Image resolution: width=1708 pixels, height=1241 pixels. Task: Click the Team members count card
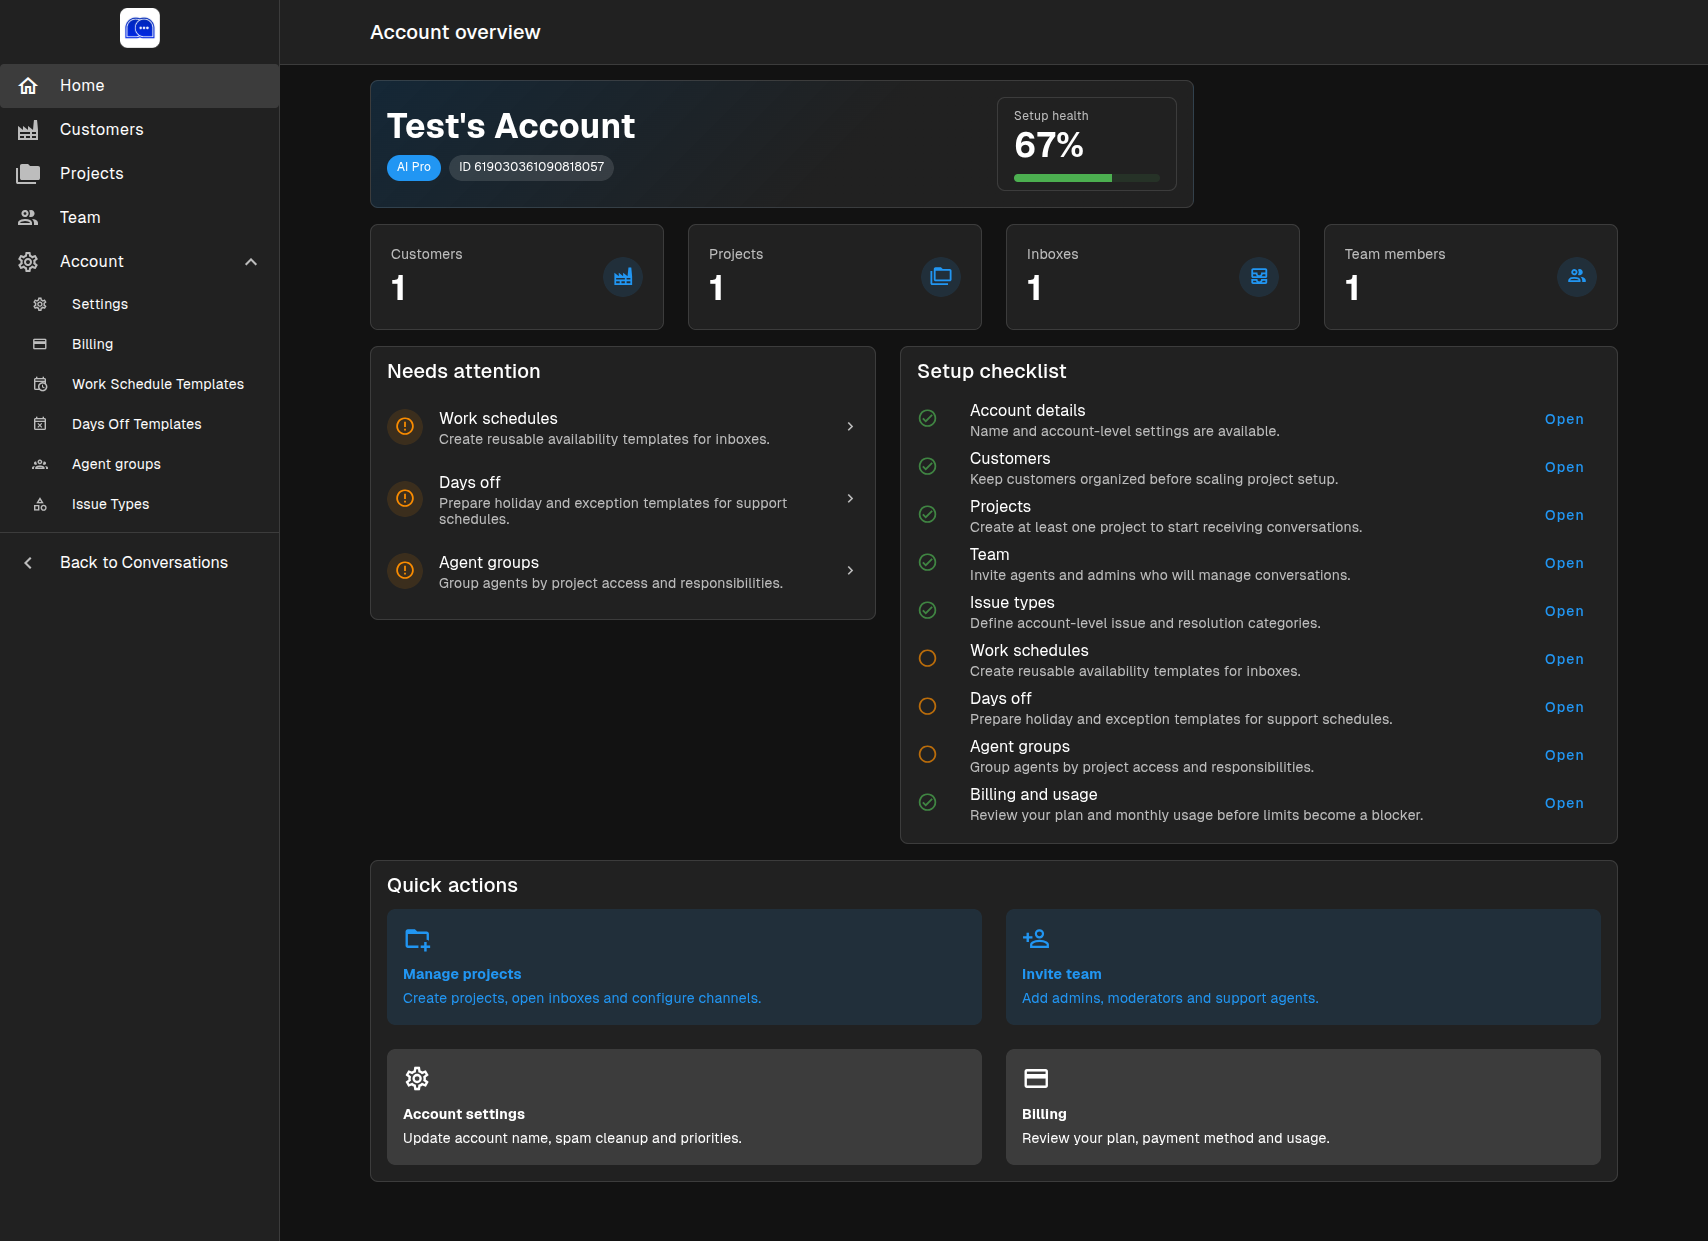click(1471, 277)
